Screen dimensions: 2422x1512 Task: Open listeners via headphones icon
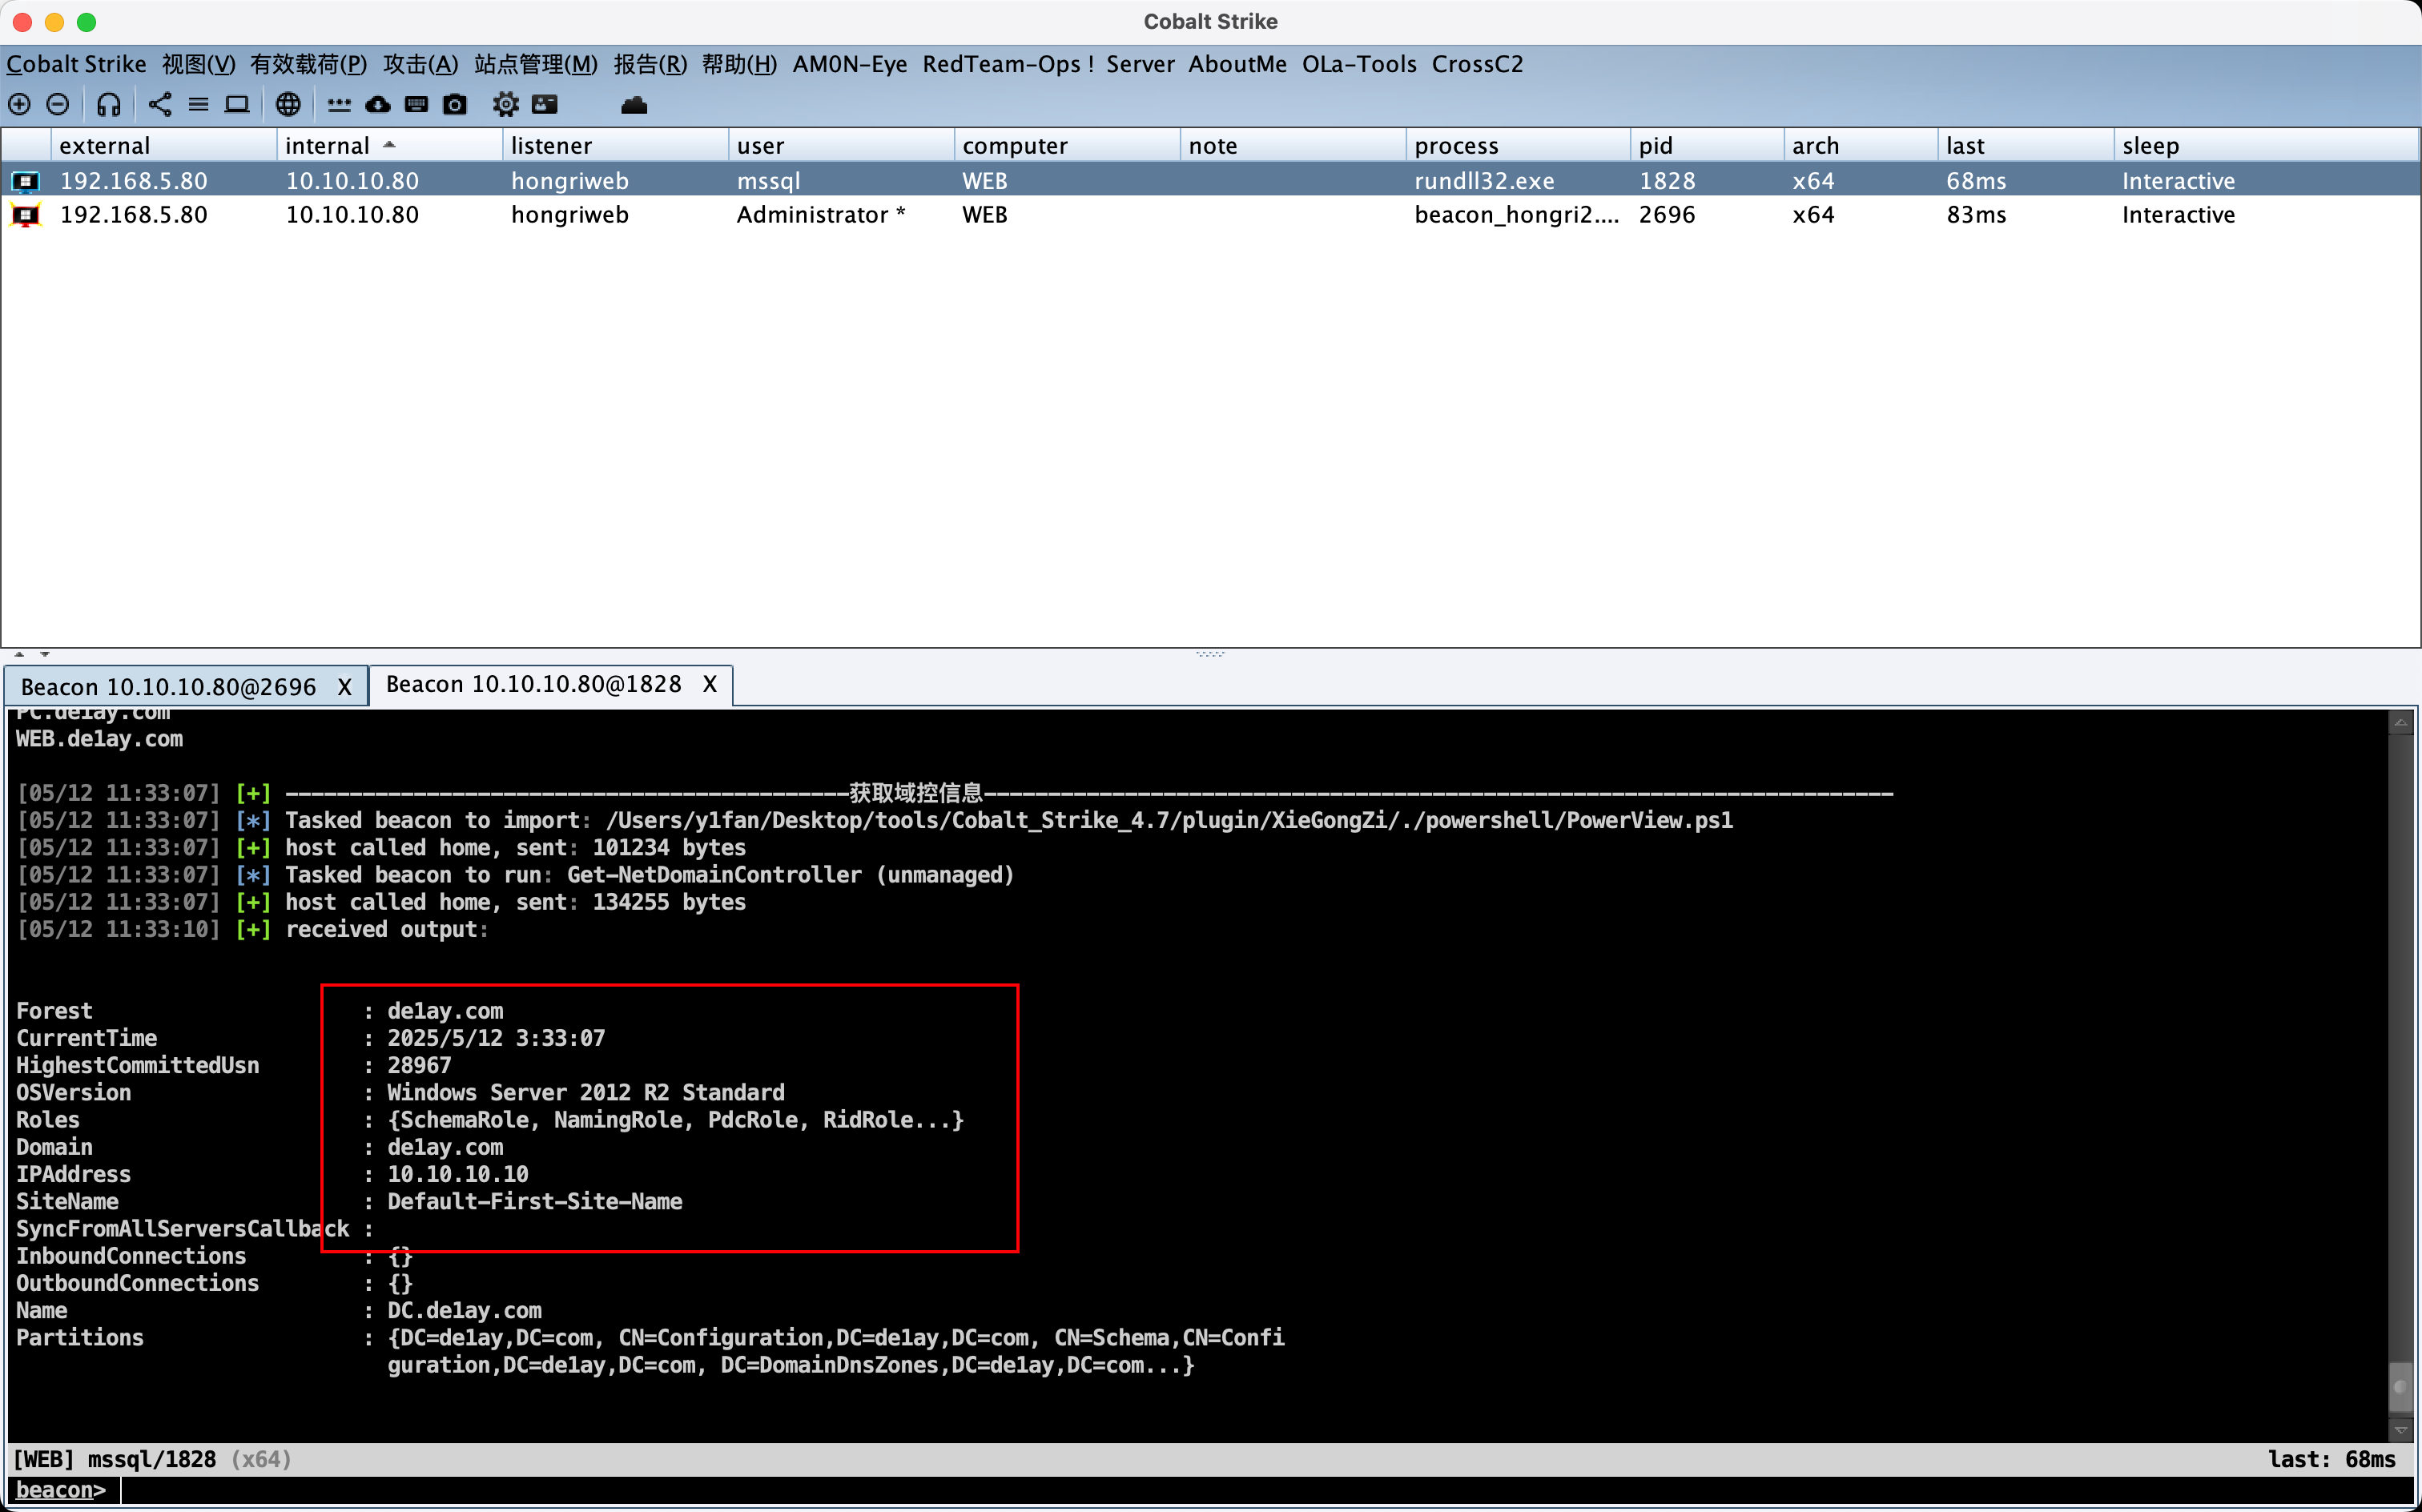[x=109, y=104]
